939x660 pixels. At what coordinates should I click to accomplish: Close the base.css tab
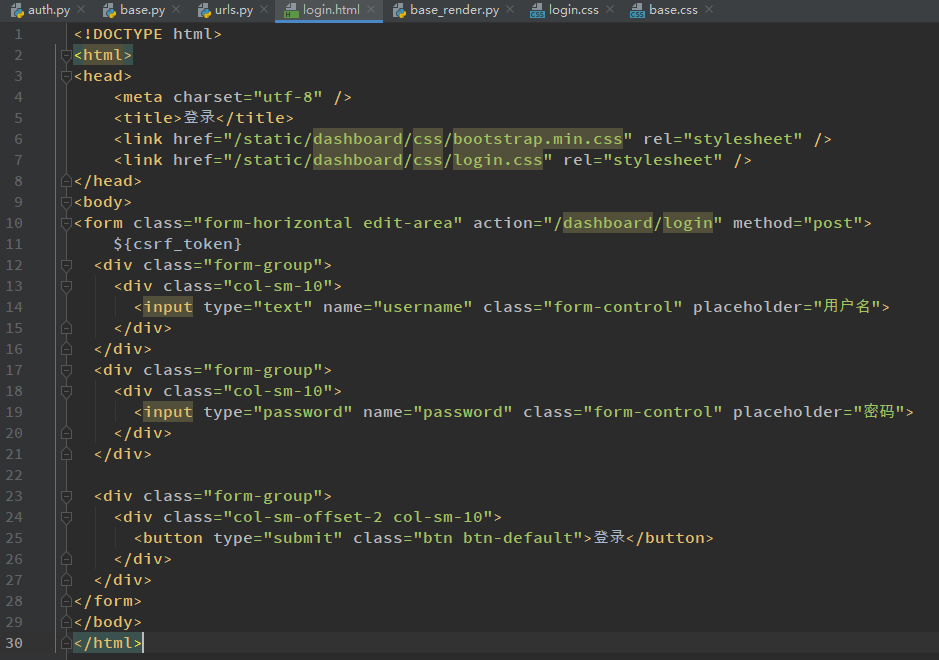click(710, 10)
